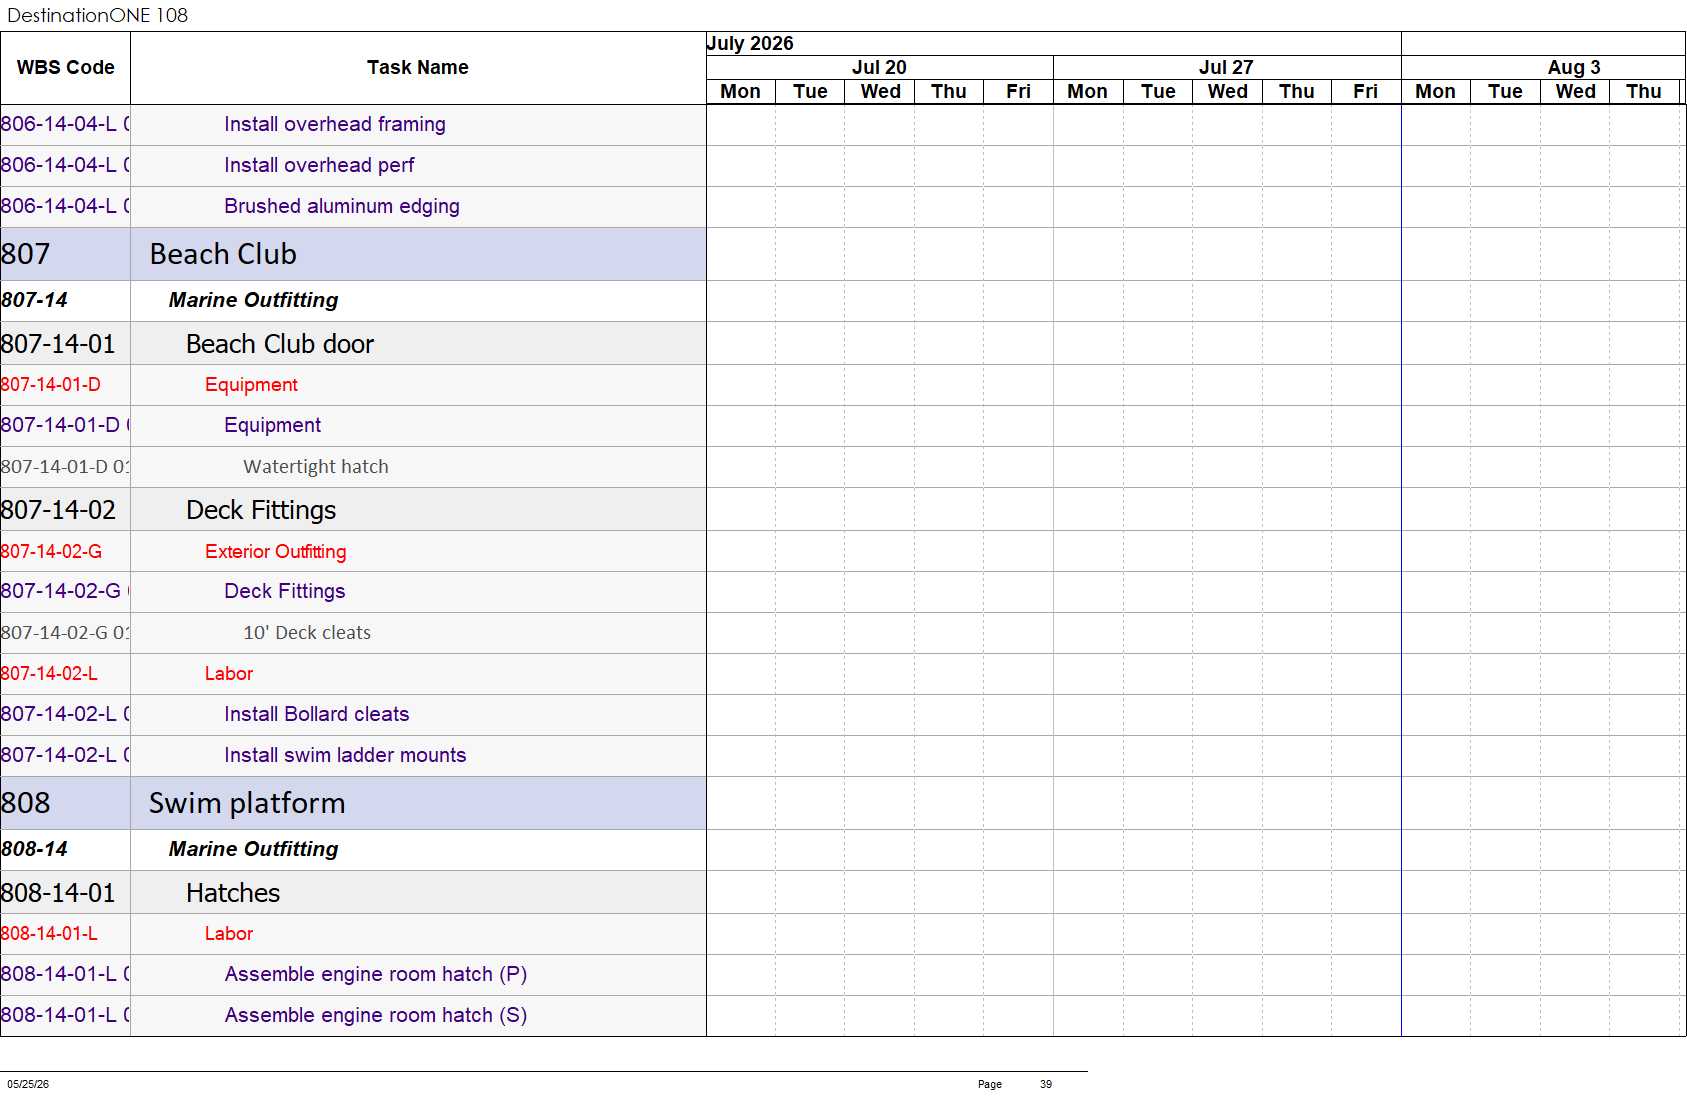
Task: Select the Beach Club door task group
Action: [x=353, y=343]
